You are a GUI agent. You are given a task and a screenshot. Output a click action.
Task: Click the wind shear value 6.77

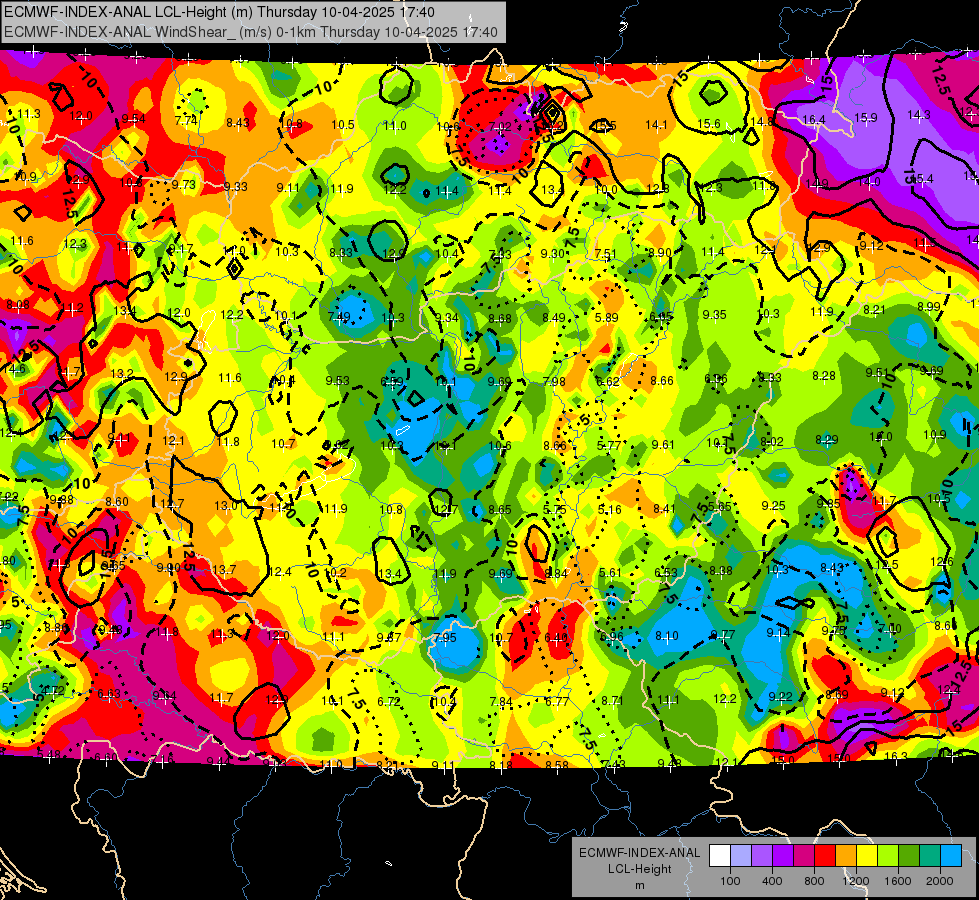556,701
